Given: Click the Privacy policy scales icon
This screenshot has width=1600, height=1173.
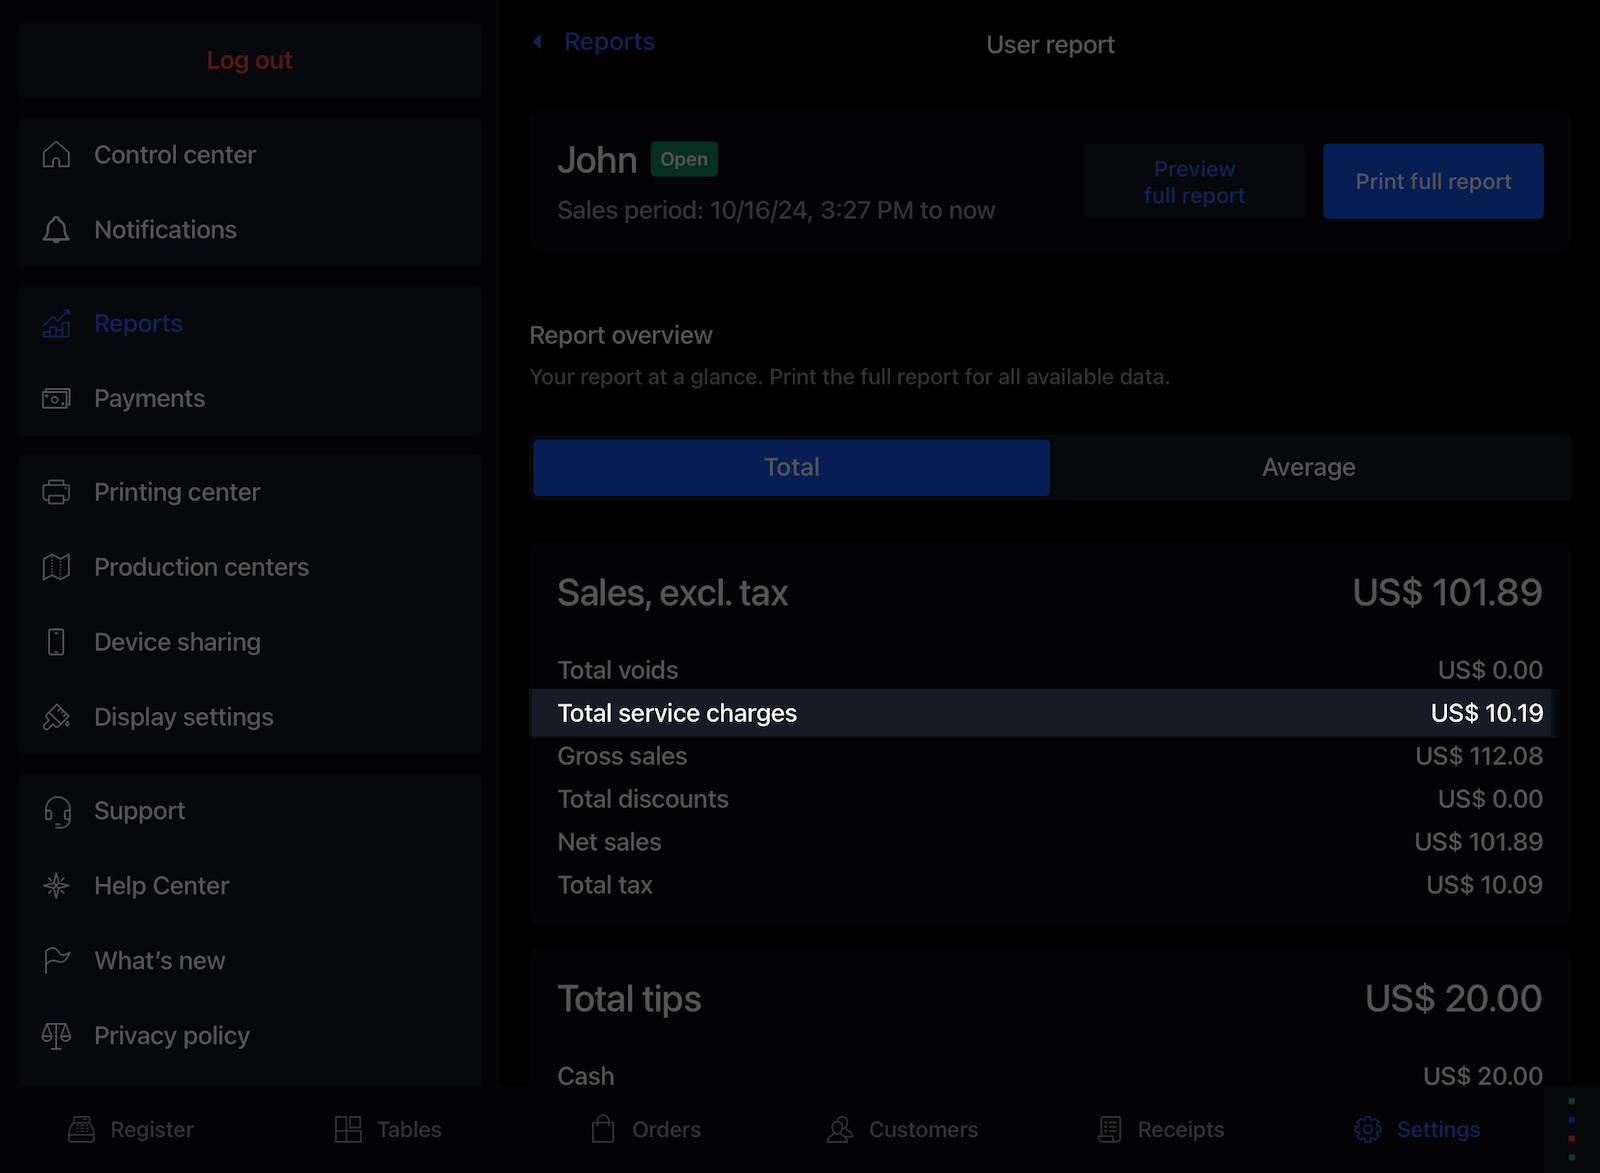Looking at the screenshot, I should (x=57, y=1036).
